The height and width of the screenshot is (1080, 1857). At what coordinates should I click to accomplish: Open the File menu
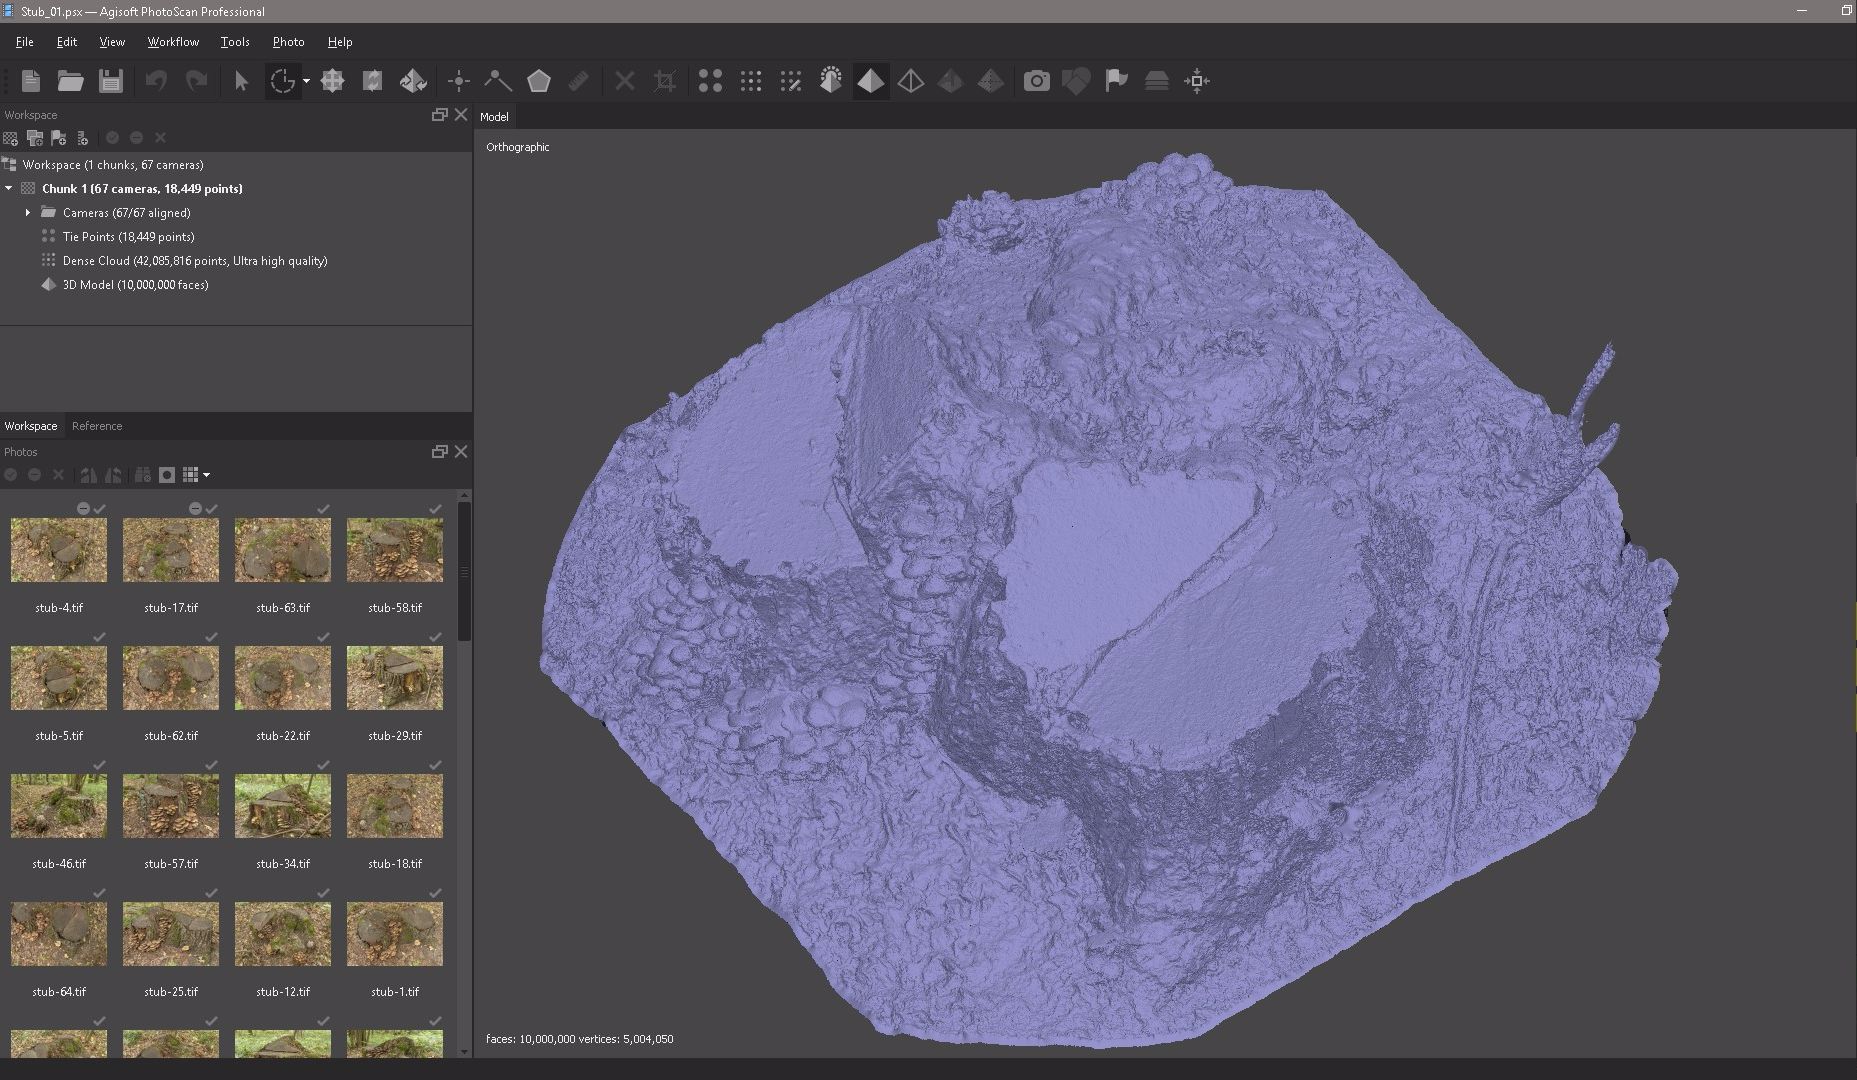tap(25, 42)
